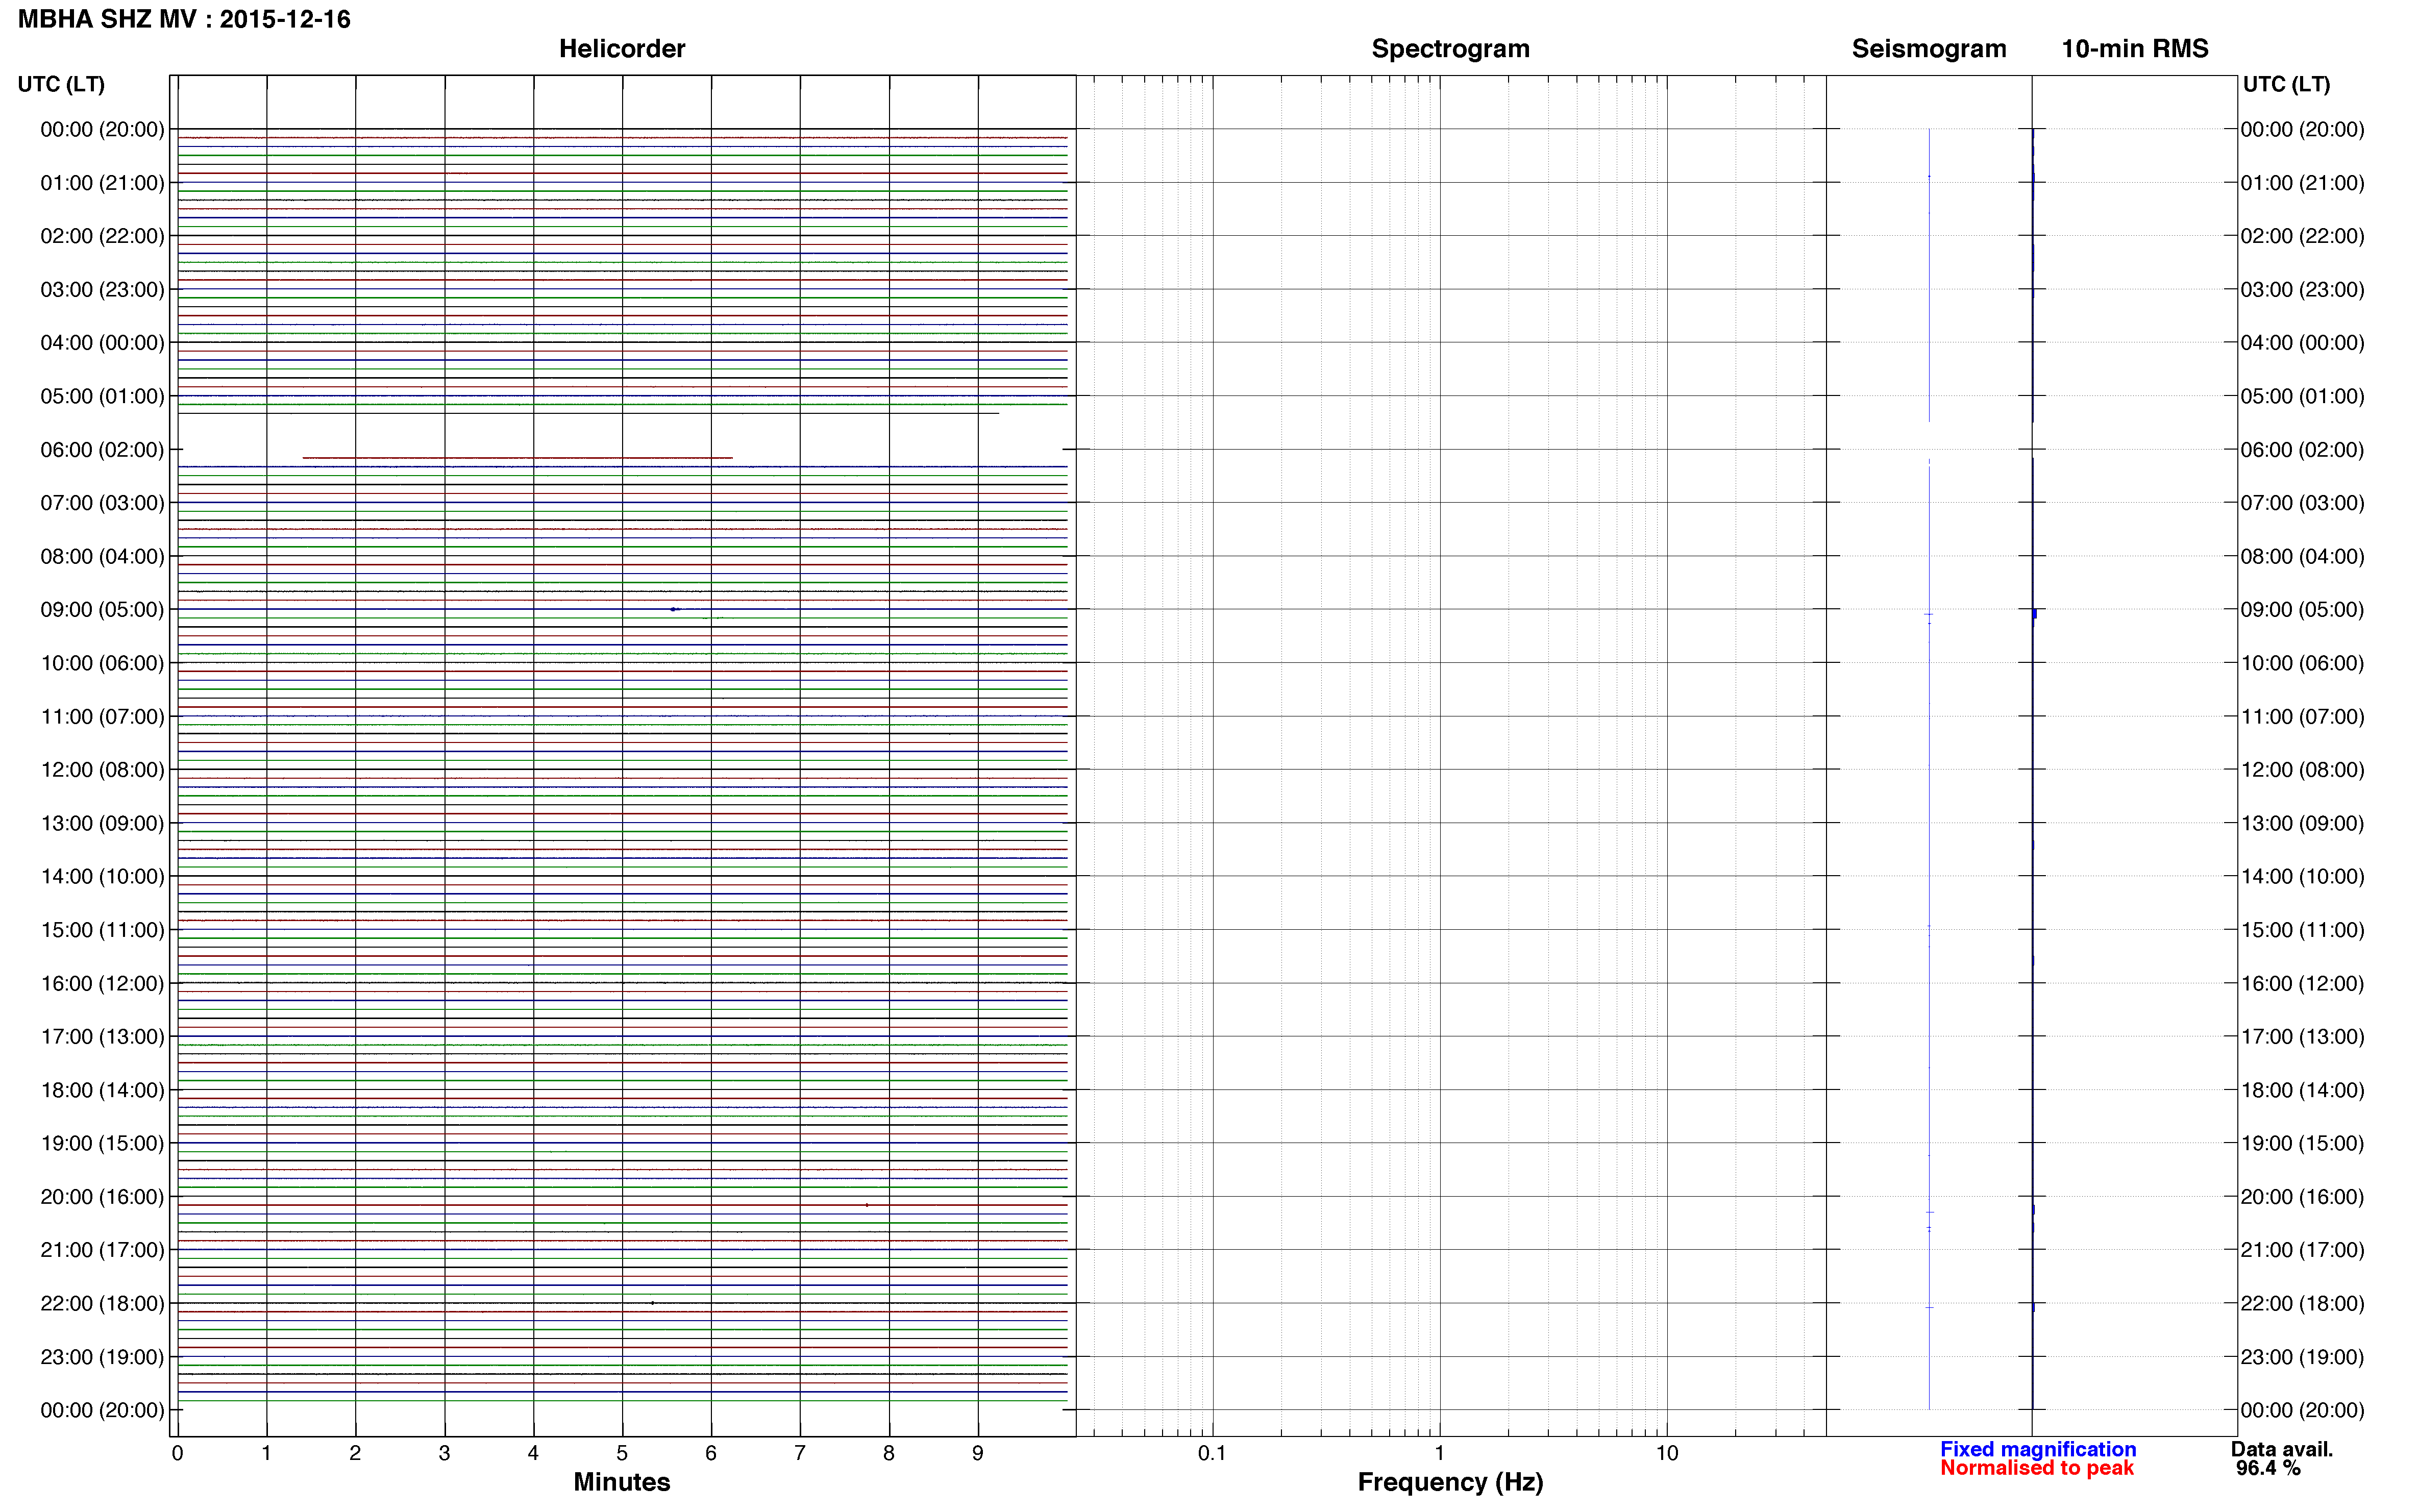Click the red dot on the trace just after 20:00

point(866,1205)
